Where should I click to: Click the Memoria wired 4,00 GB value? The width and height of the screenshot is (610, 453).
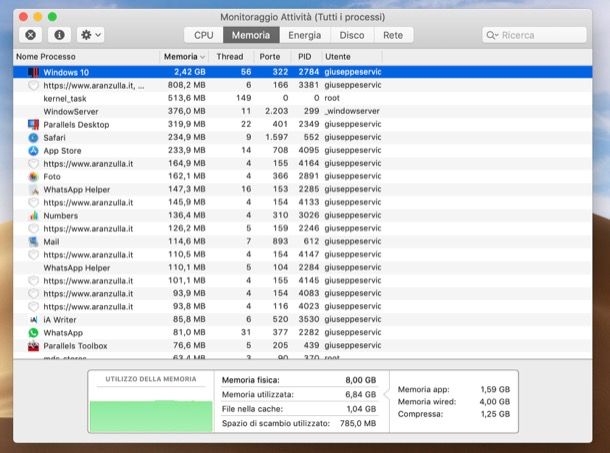[494, 402]
